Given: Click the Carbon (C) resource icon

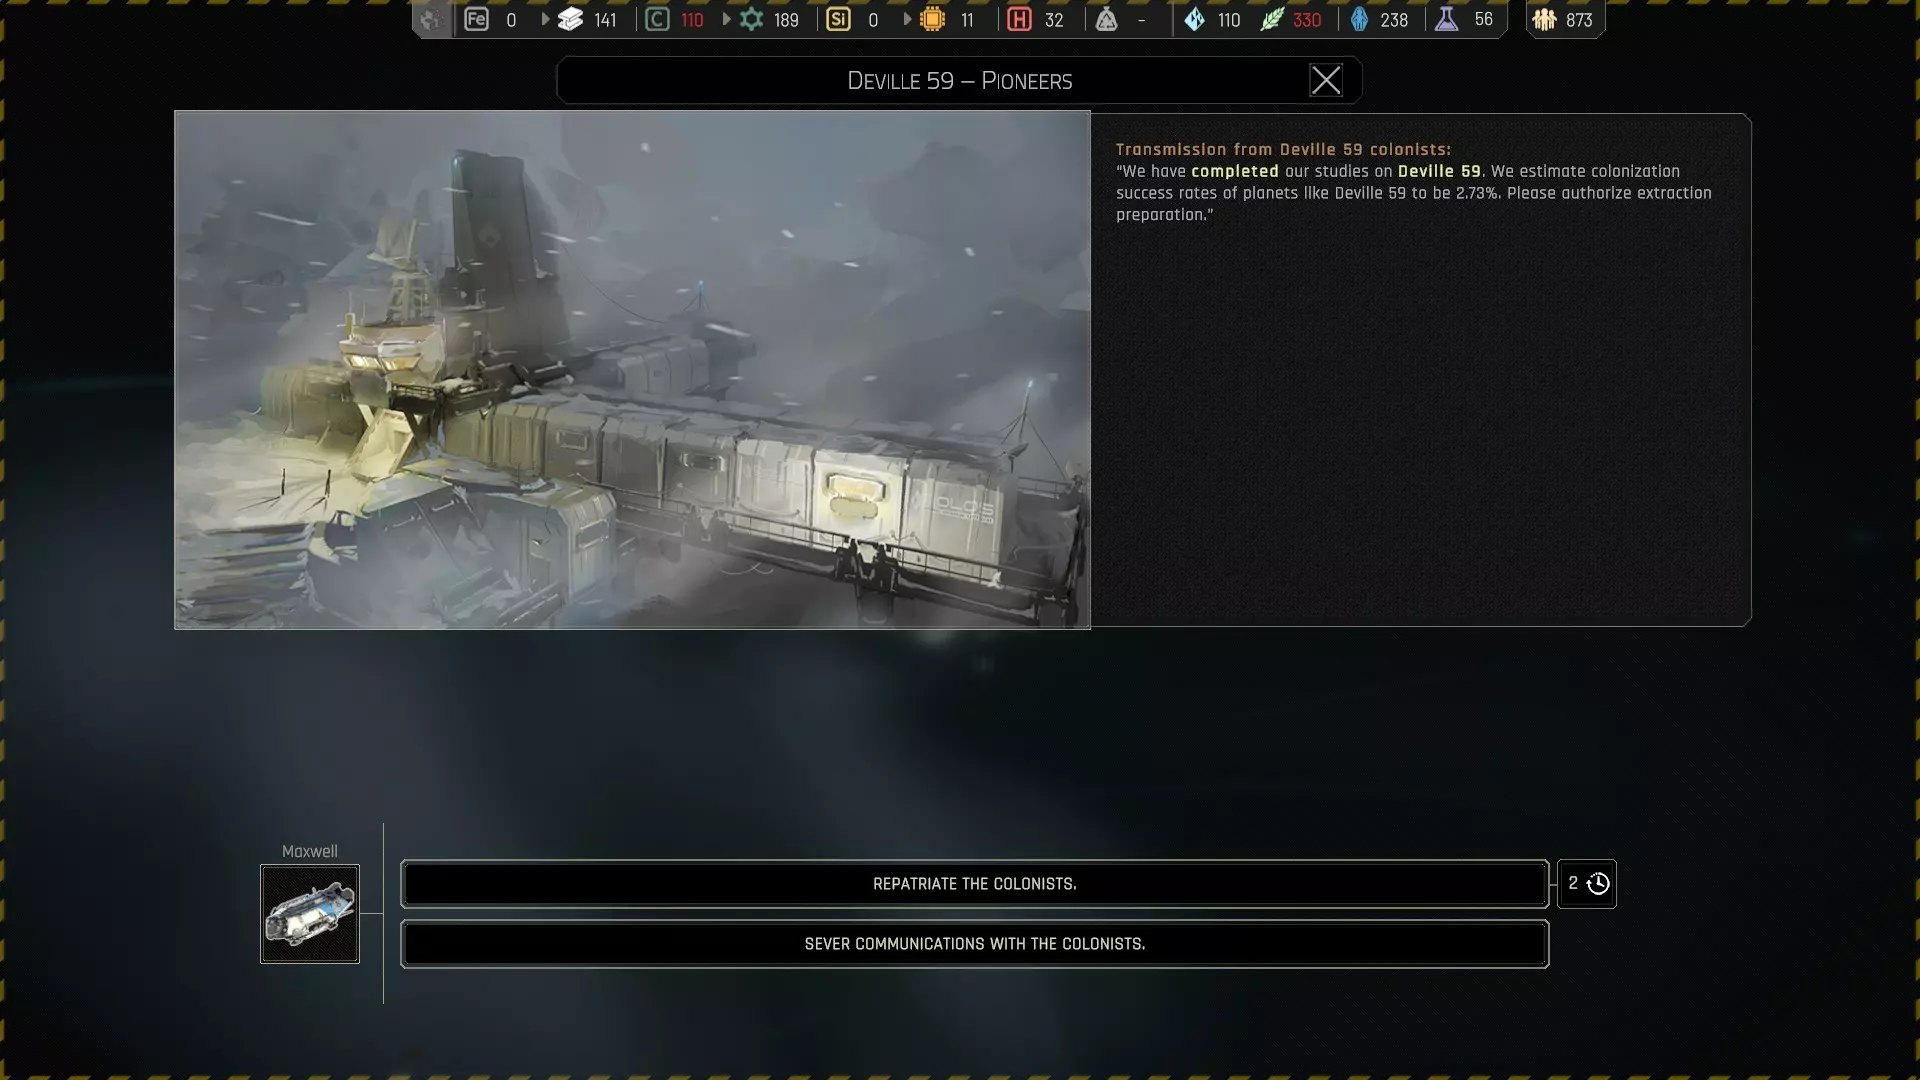Looking at the screenshot, I should [657, 19].
